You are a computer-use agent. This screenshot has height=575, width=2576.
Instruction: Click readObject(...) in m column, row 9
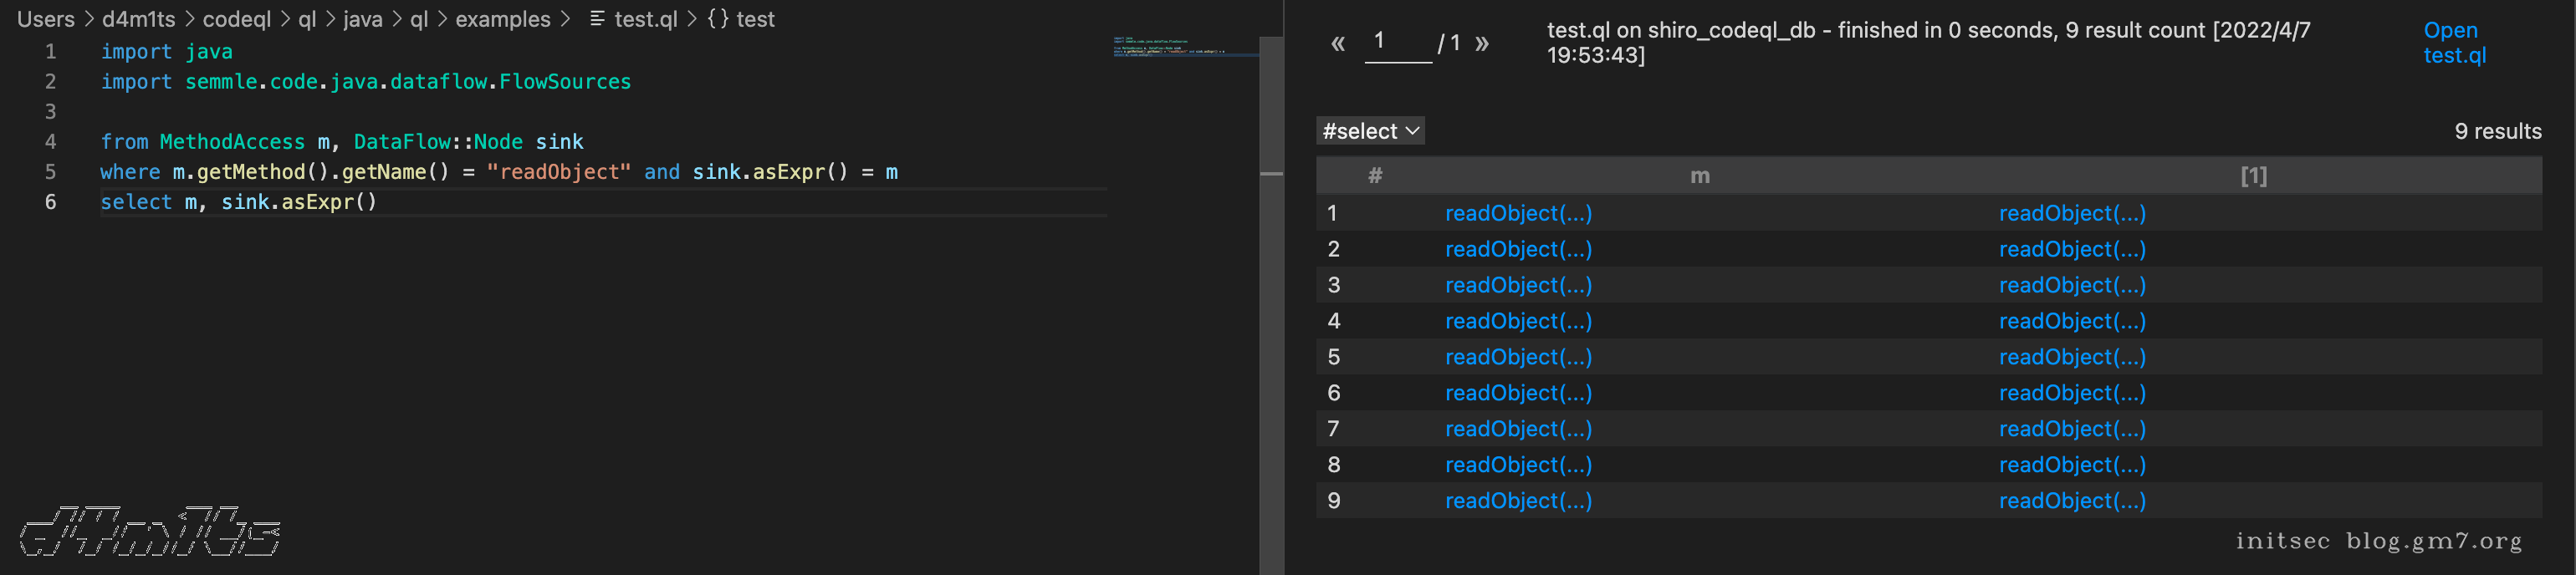click(1518, 501)
